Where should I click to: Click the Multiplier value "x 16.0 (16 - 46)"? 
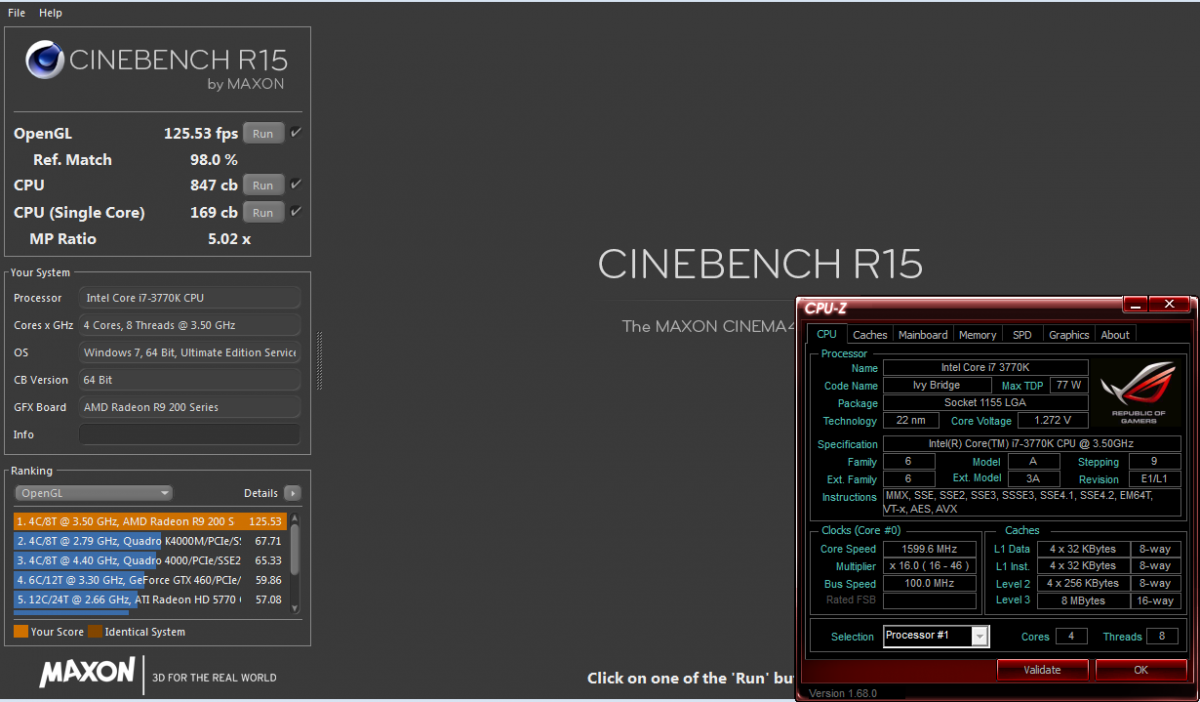(930, 566)
